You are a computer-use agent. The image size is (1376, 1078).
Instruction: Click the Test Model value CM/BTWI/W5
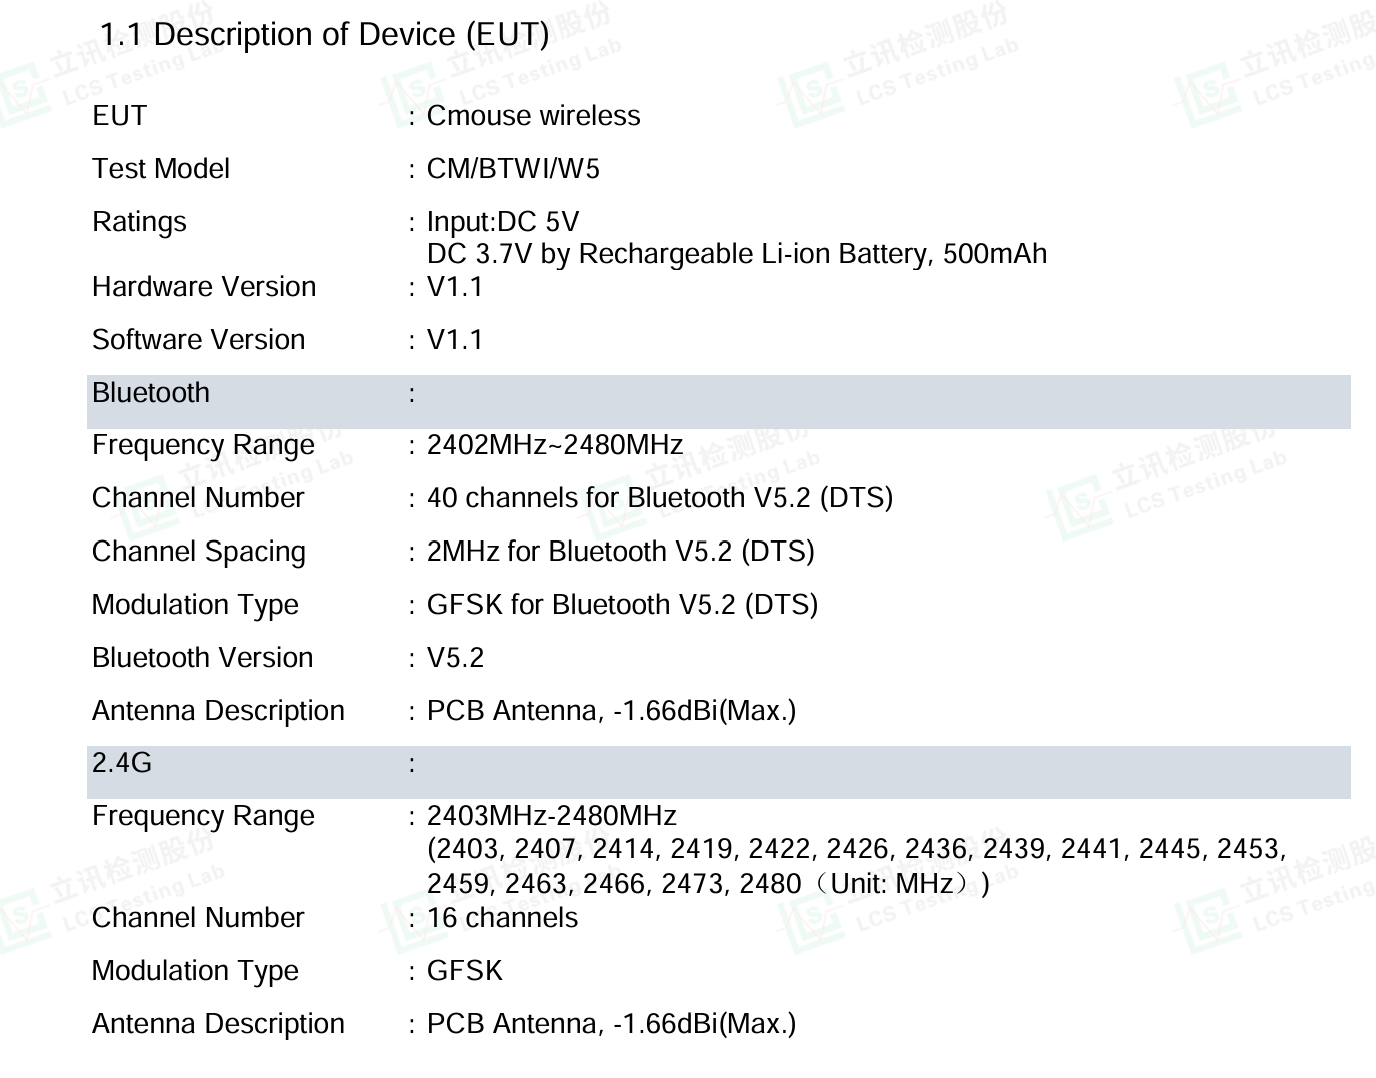(513, 169)
